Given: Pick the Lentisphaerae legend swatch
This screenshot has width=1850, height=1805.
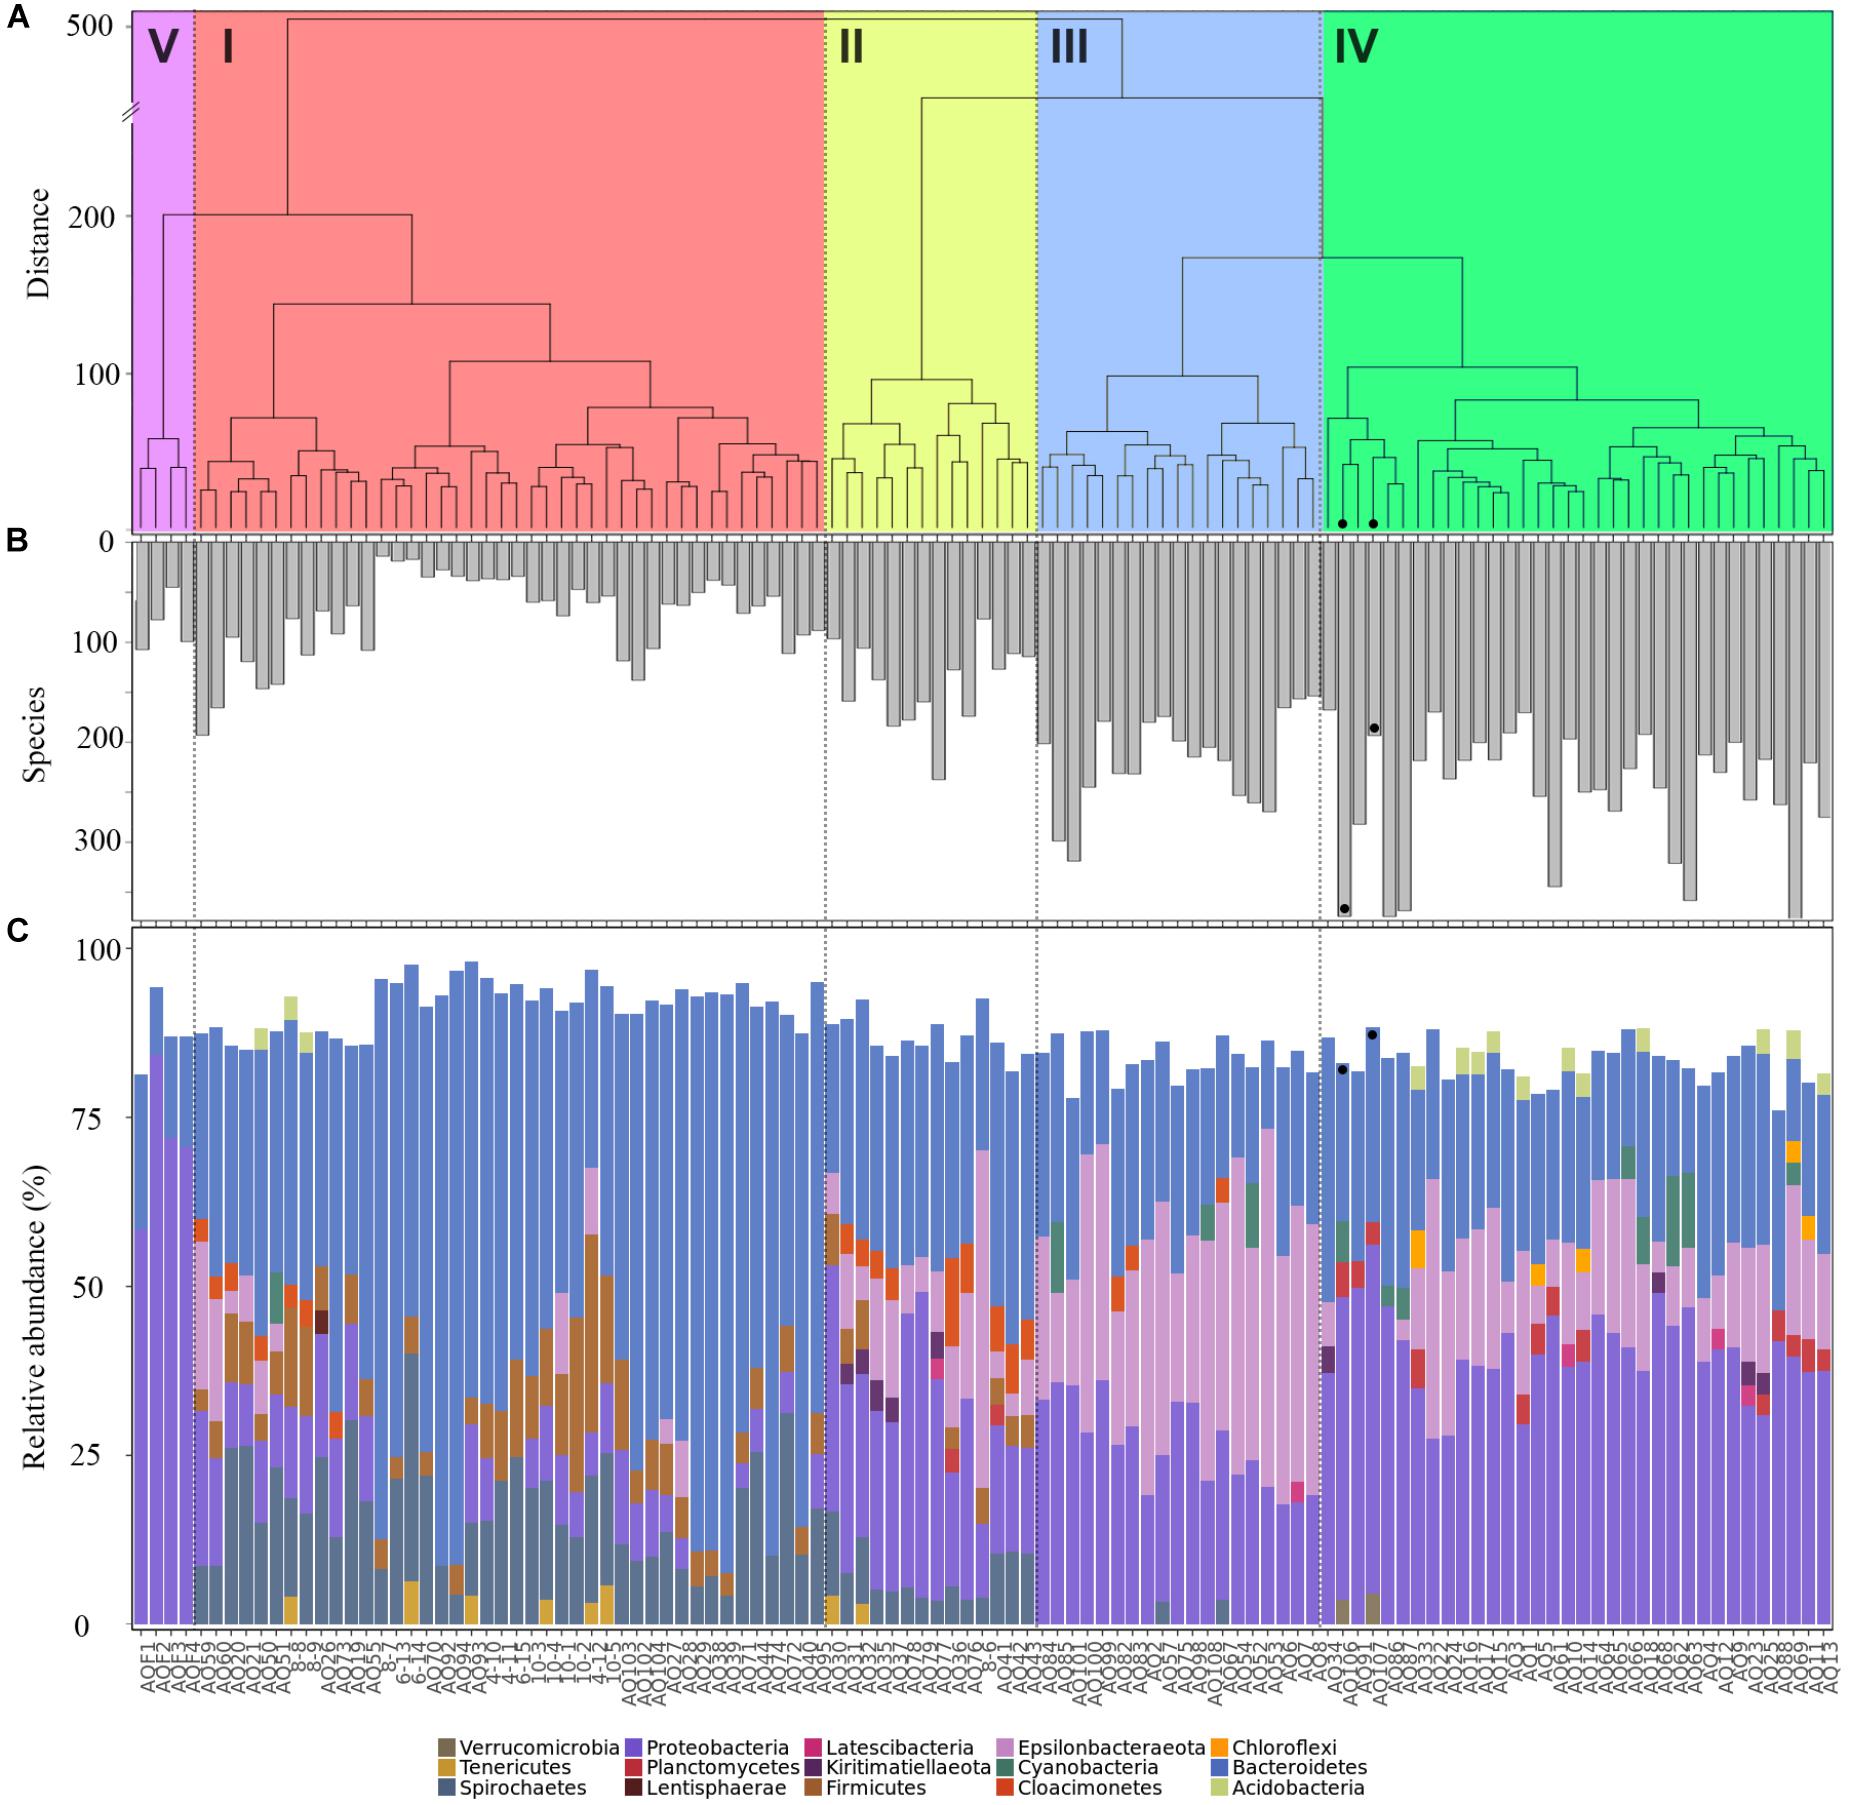Looking at the screenshot, I should [x=632, y=1788].
